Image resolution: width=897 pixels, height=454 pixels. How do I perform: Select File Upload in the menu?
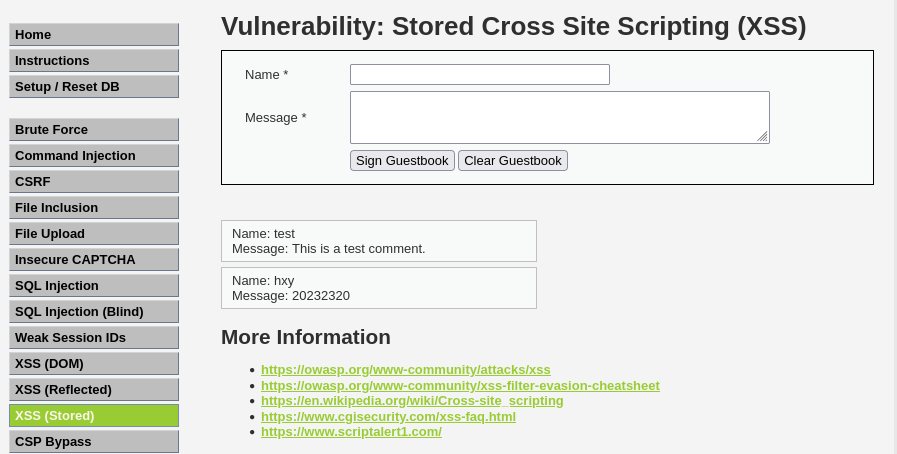tap(94, 234)
